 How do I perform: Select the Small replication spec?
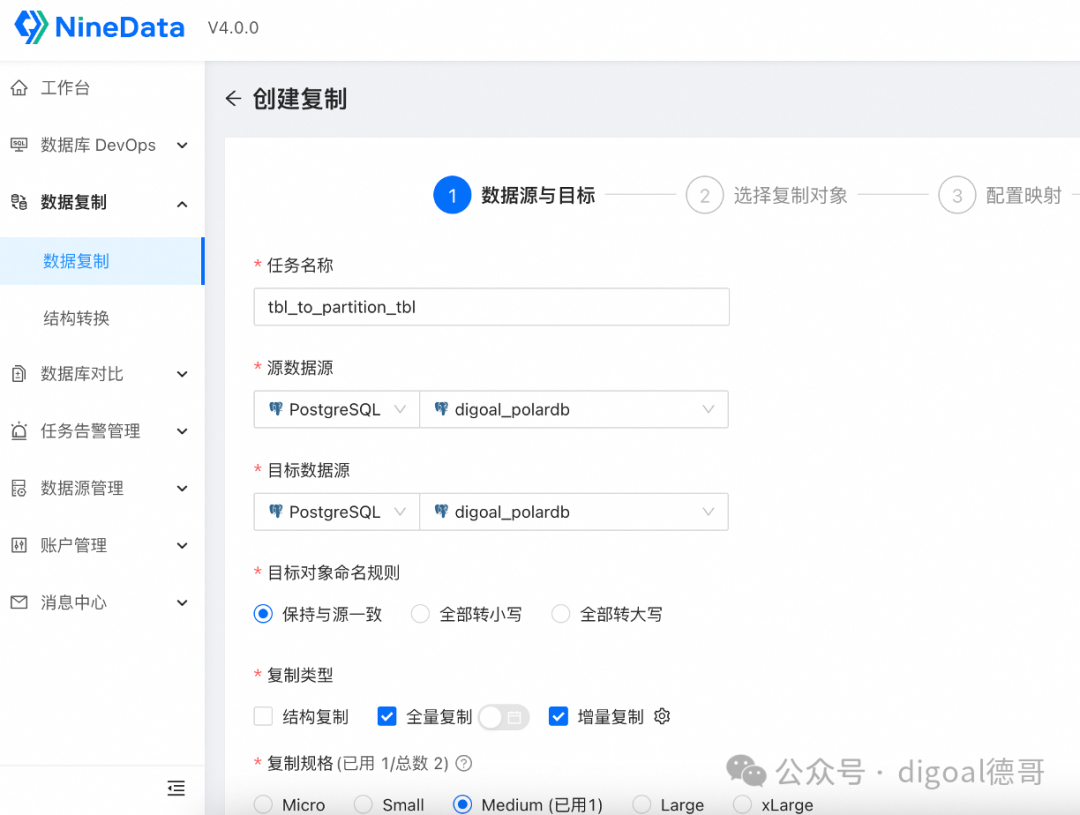point(363,804)
